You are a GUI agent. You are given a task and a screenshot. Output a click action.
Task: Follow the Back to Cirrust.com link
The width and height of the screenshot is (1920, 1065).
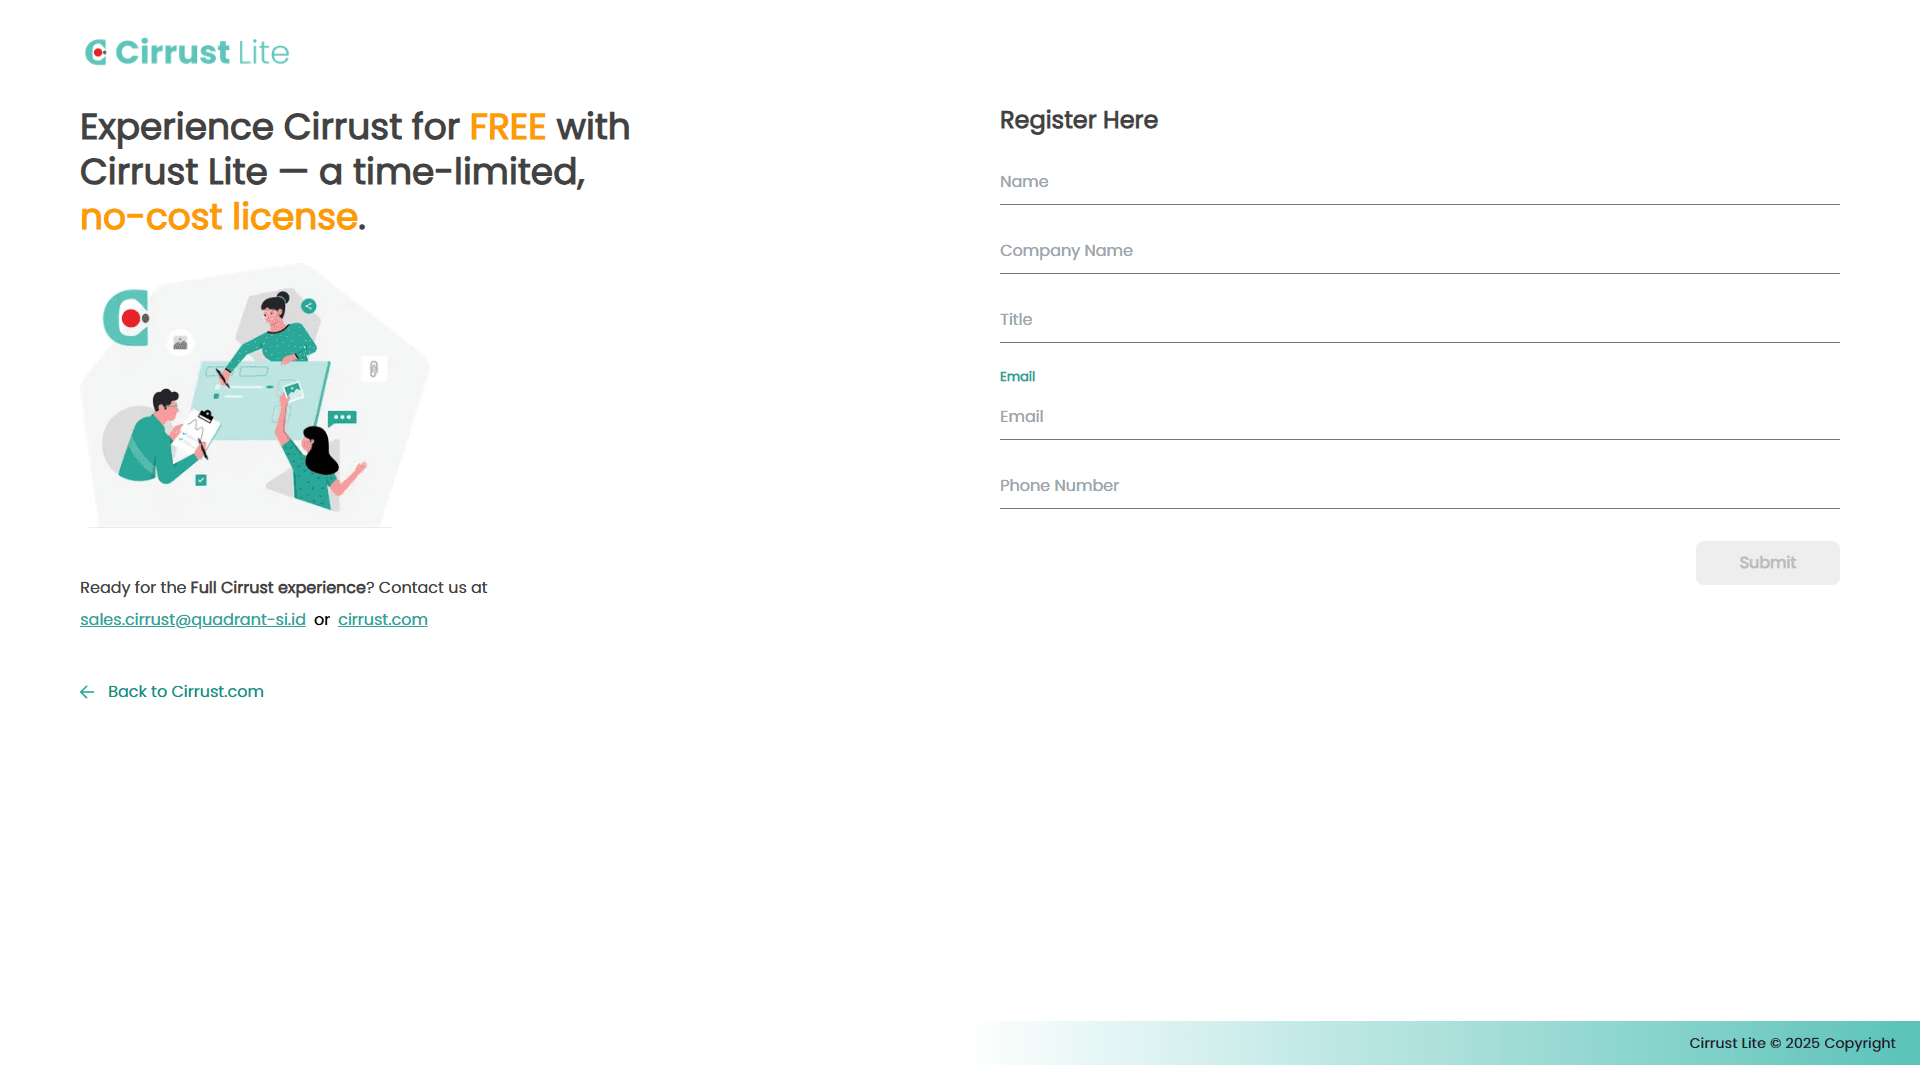[186, 692]
